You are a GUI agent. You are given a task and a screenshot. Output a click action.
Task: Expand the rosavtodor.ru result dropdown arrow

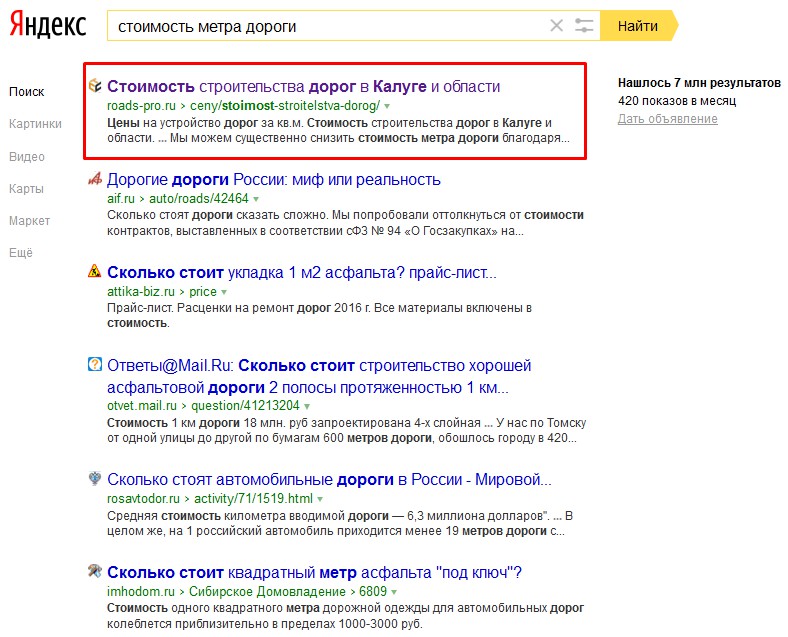point(320,499)
